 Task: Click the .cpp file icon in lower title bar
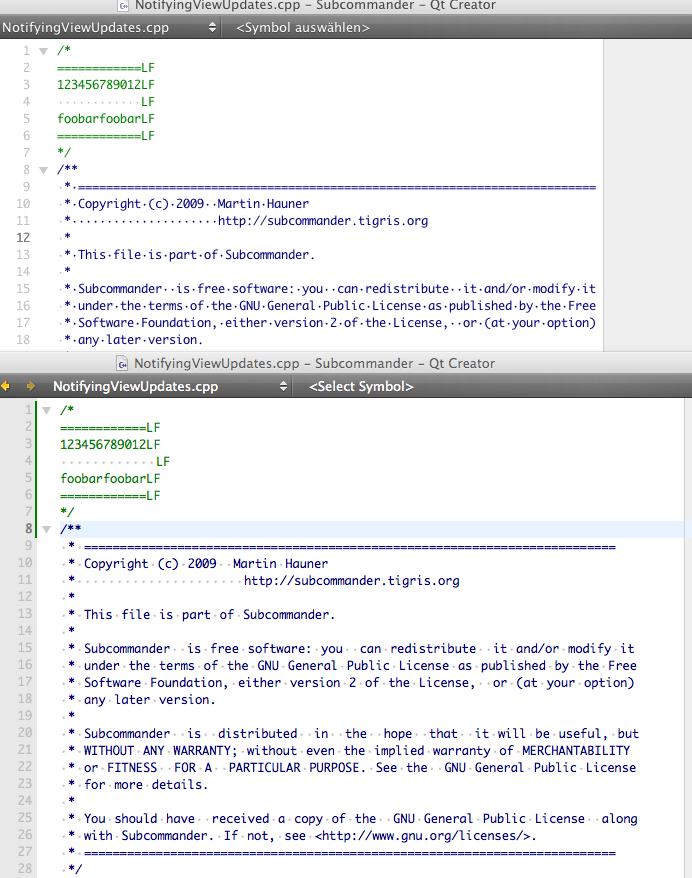121,364
